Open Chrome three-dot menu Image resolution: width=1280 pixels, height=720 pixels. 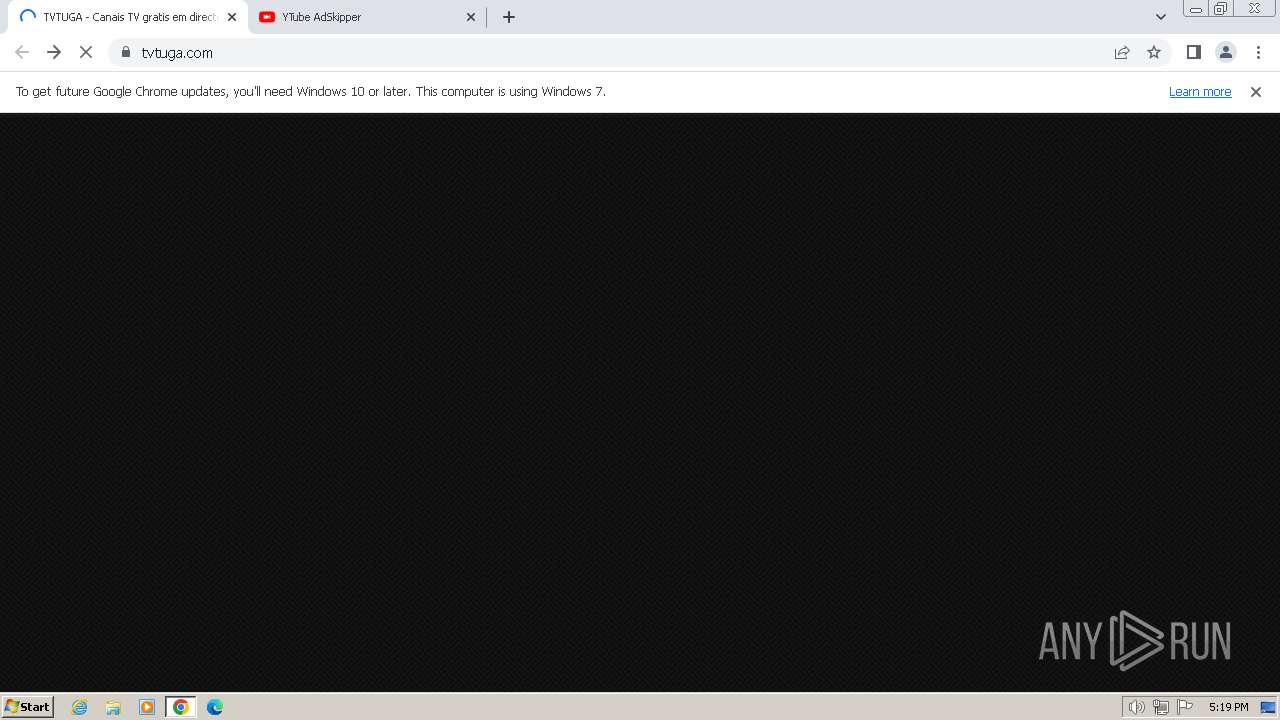[x=1258, y=52]
